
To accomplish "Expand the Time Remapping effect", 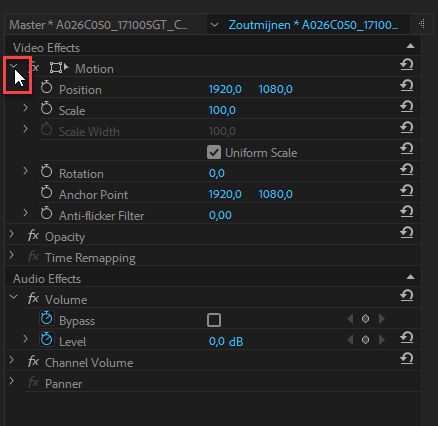I will coord(12,255).
